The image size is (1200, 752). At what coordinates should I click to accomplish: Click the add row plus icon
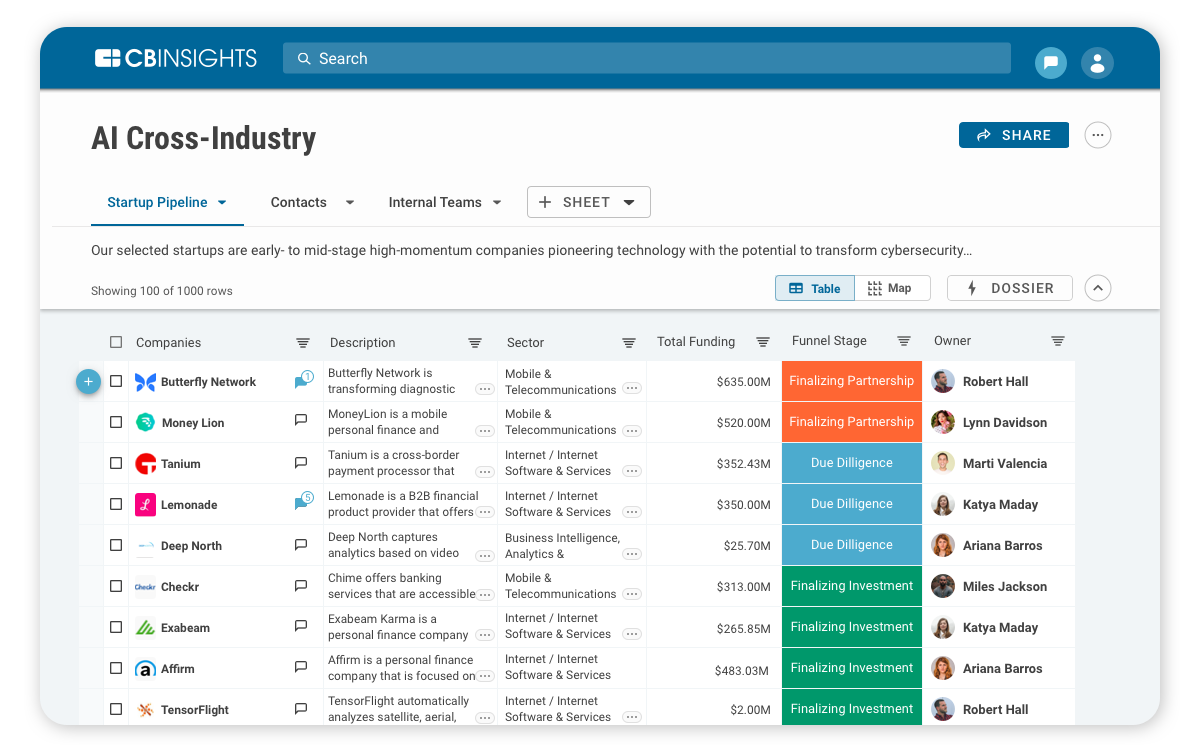pos(88,381)
